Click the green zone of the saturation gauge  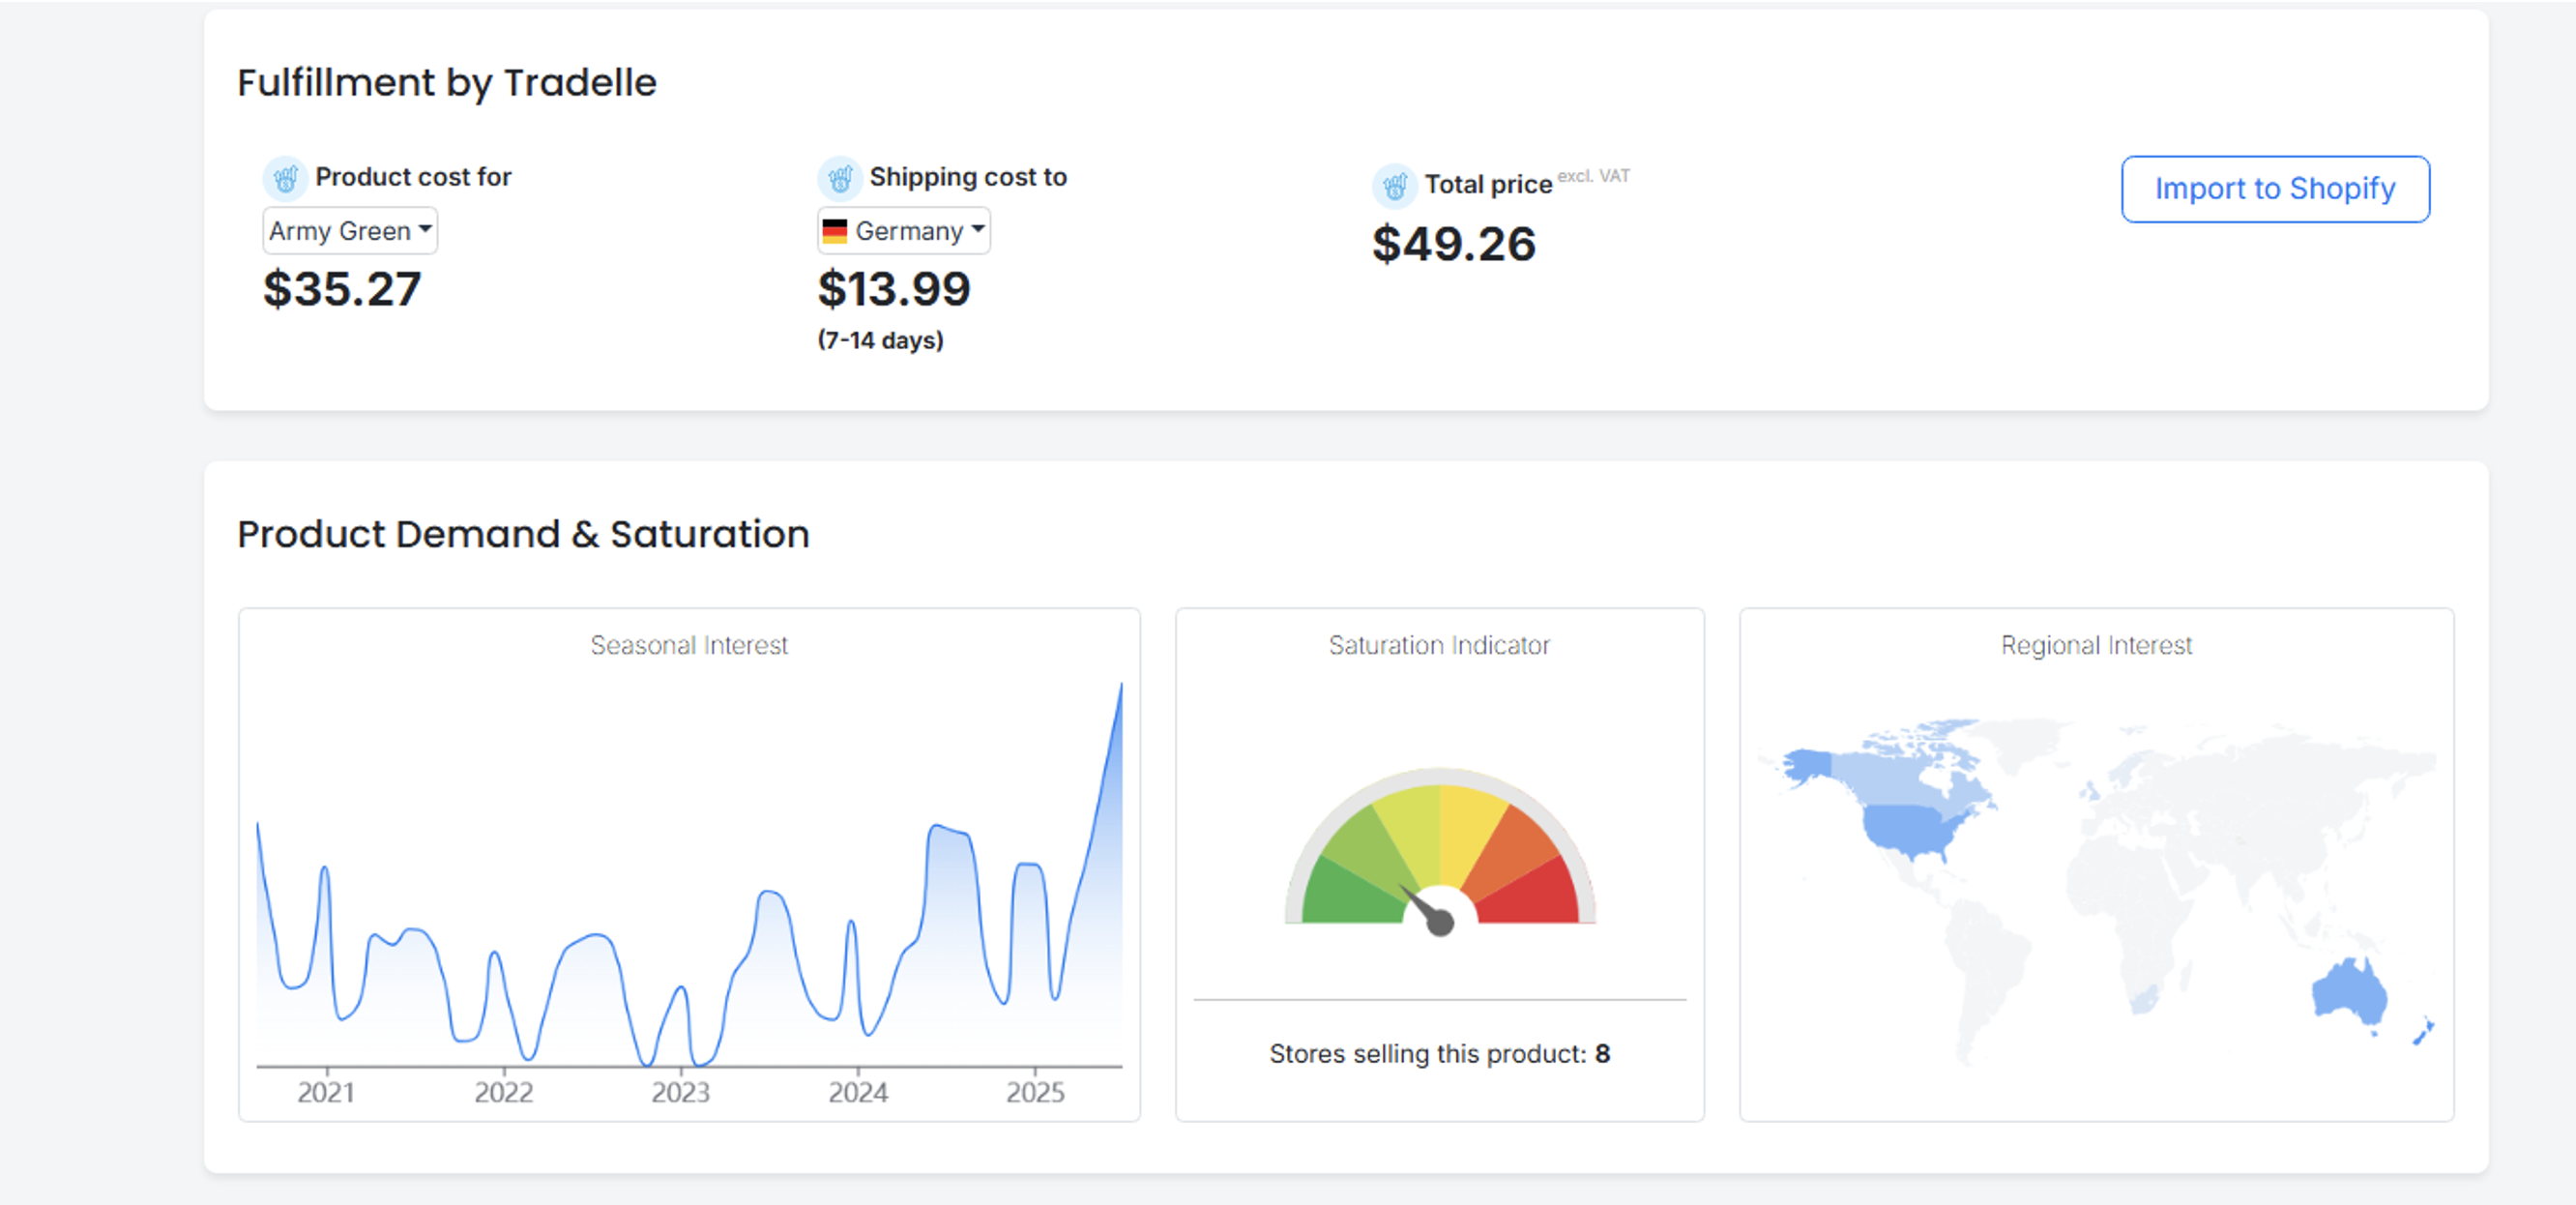[1343, 893]
